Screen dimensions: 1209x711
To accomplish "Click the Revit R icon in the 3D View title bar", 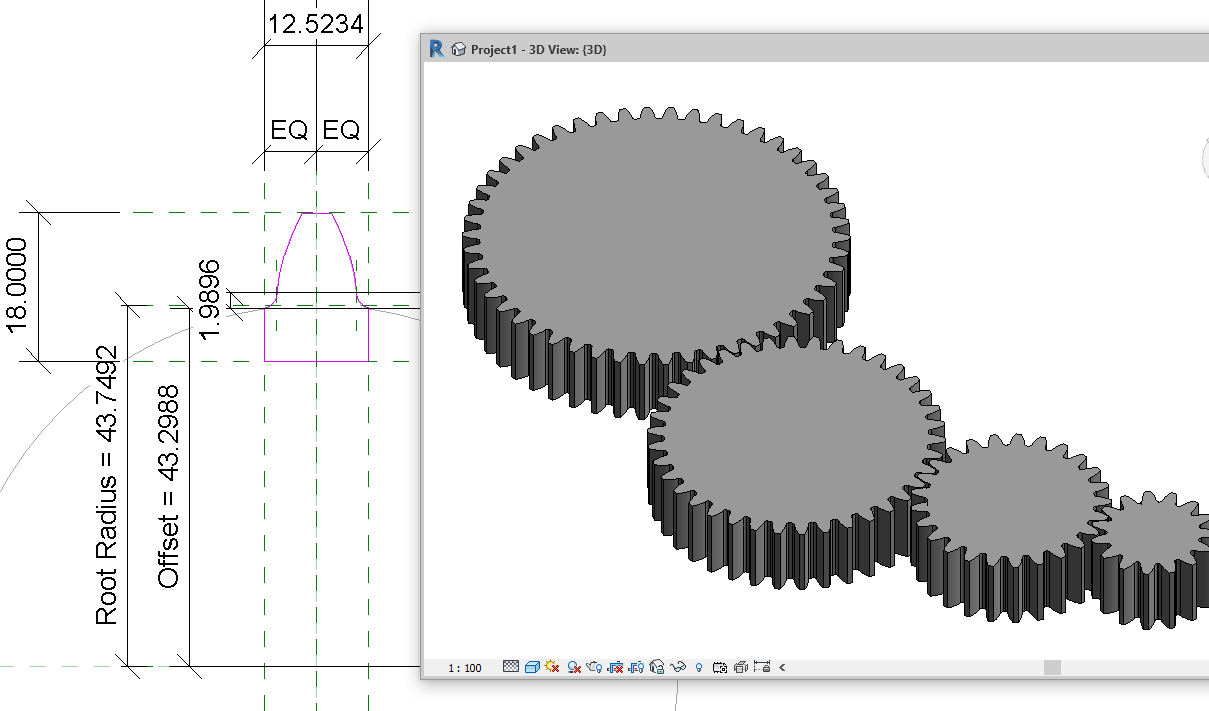I will [436, 49].
